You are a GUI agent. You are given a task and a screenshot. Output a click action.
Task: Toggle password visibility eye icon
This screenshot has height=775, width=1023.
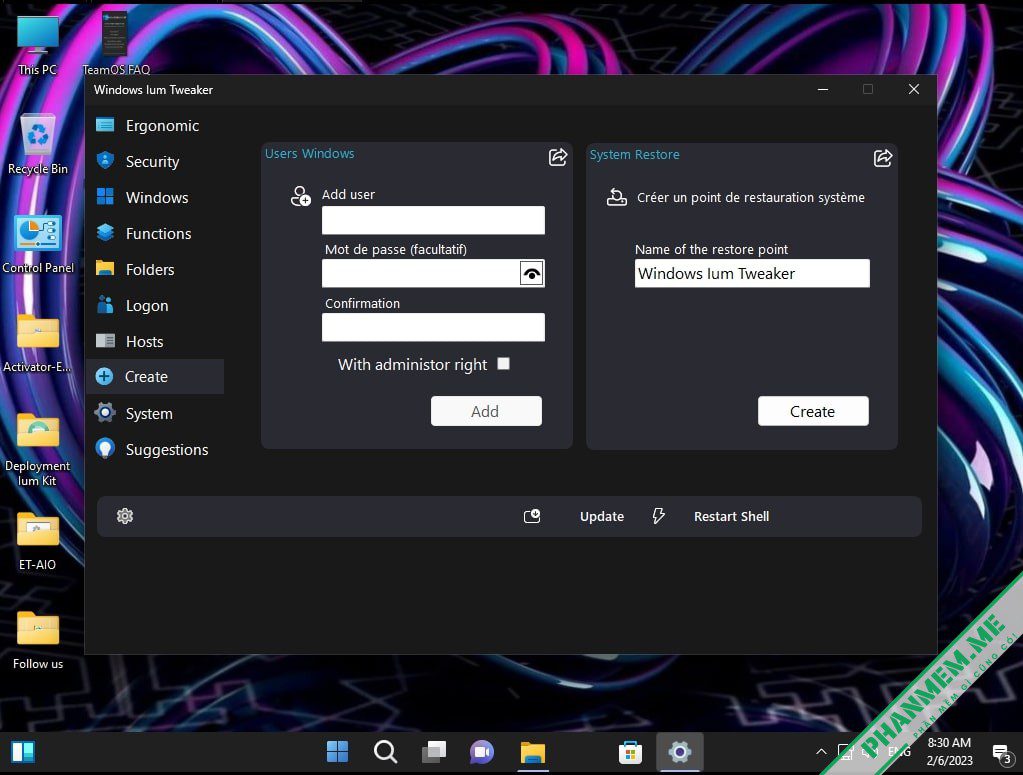(x=532, y=273)
